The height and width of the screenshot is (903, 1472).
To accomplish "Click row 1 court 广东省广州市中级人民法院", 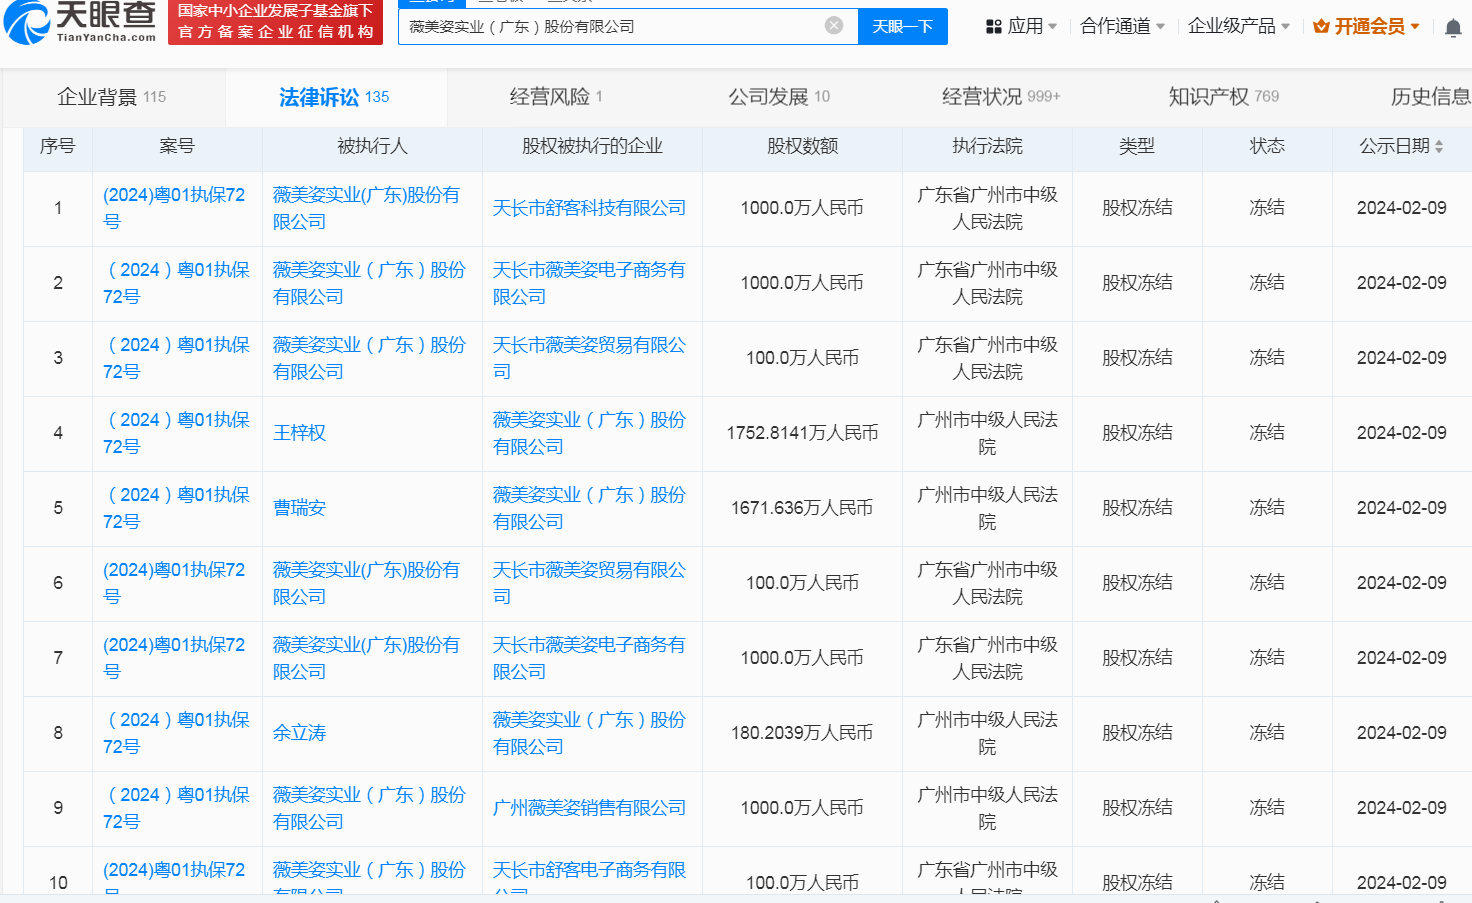I will [987, 208].
